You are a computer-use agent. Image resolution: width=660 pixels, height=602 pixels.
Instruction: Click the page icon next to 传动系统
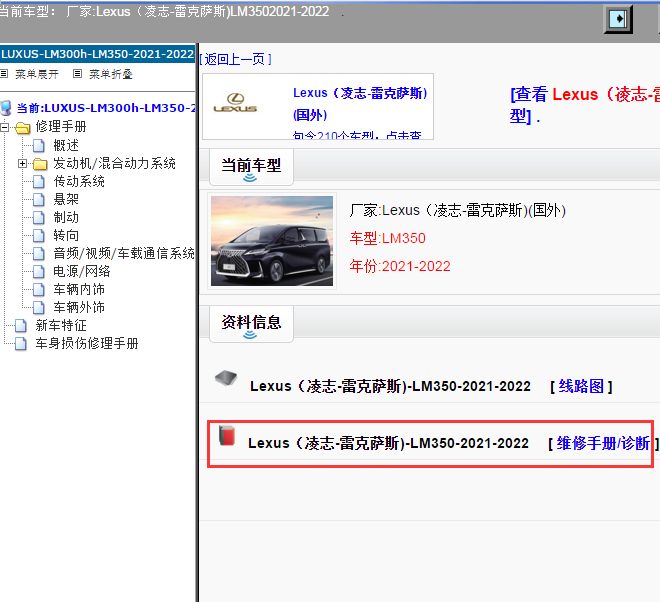39,182
